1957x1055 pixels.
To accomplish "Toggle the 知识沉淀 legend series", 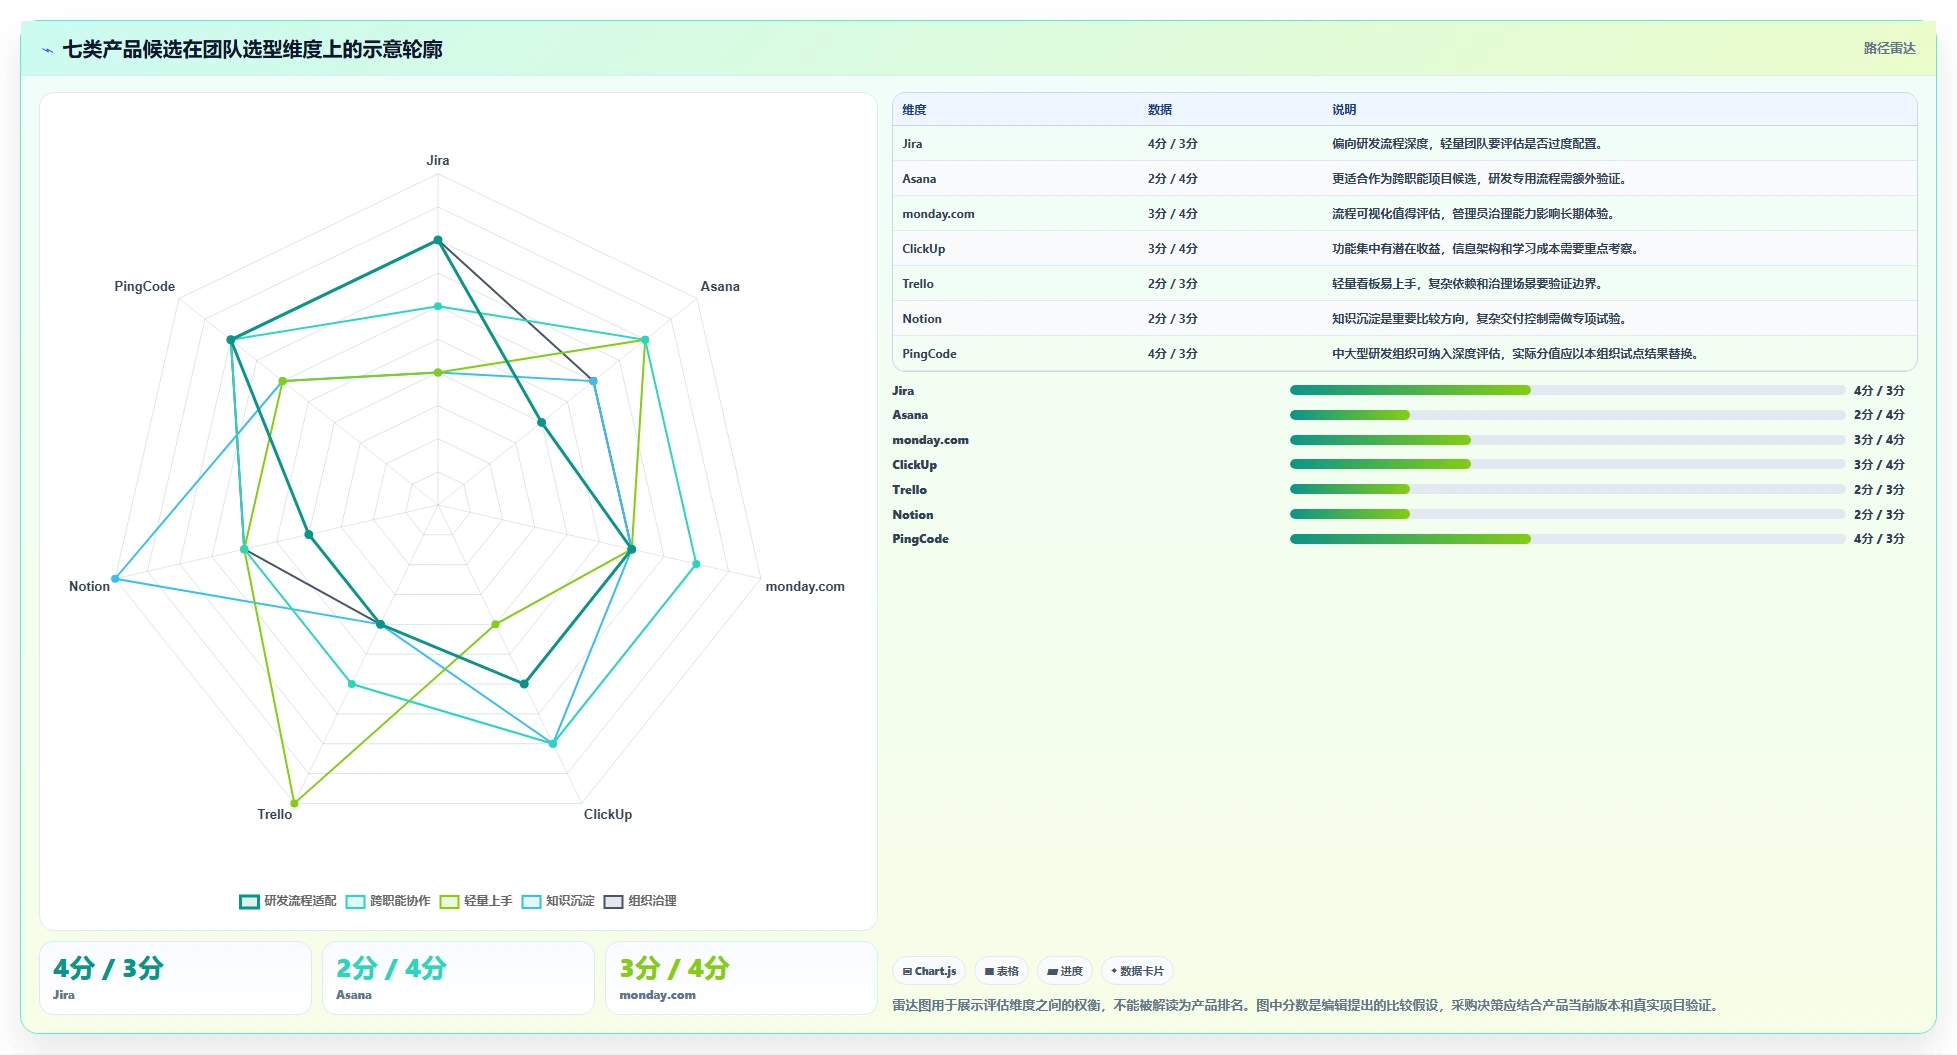I will coord(558,901).
